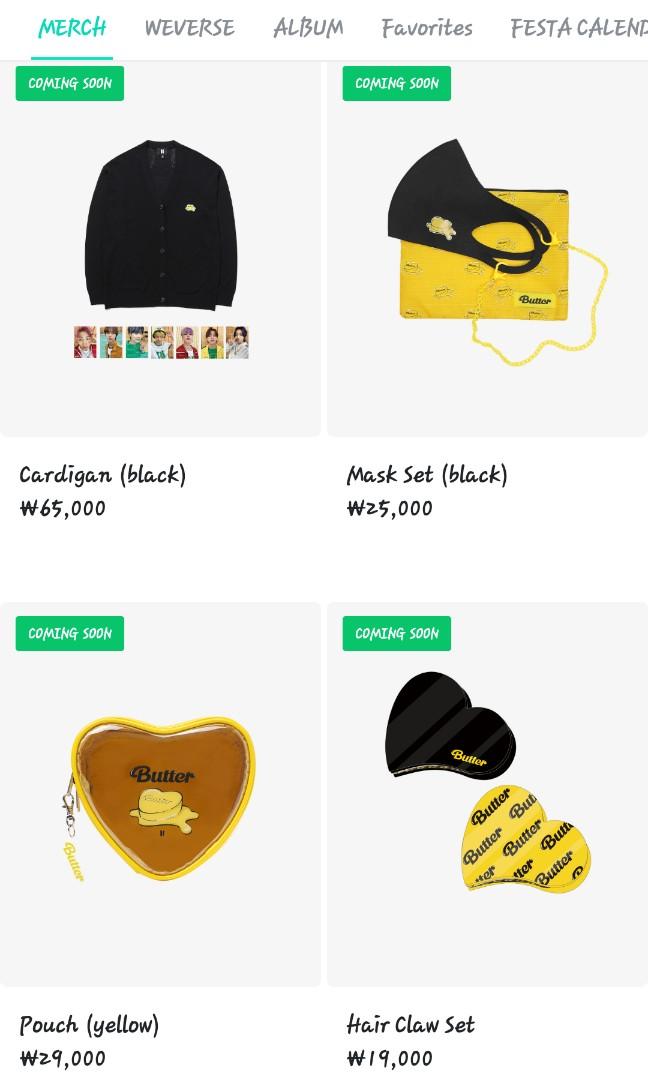Click the COMING SOON badge on Hair Claw Set
This screenshot has width=648, height=1080.
(x=397, y=634)
